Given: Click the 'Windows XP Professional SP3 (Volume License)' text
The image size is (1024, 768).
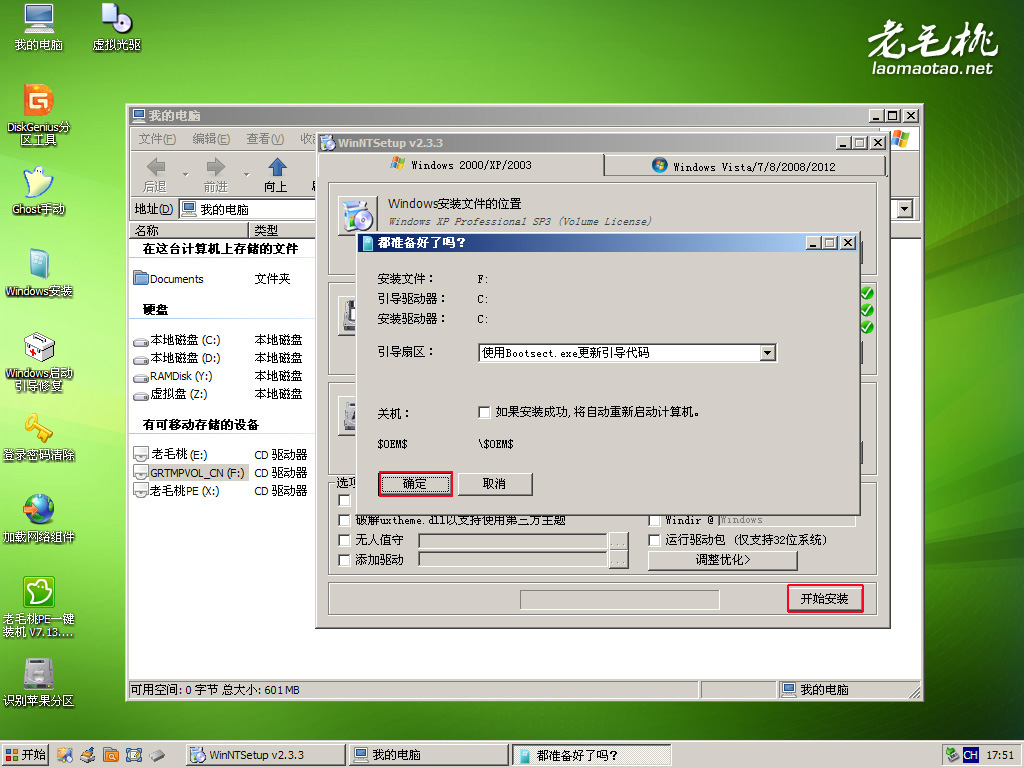Looking at the screenshot, I should tap(520, 222).
